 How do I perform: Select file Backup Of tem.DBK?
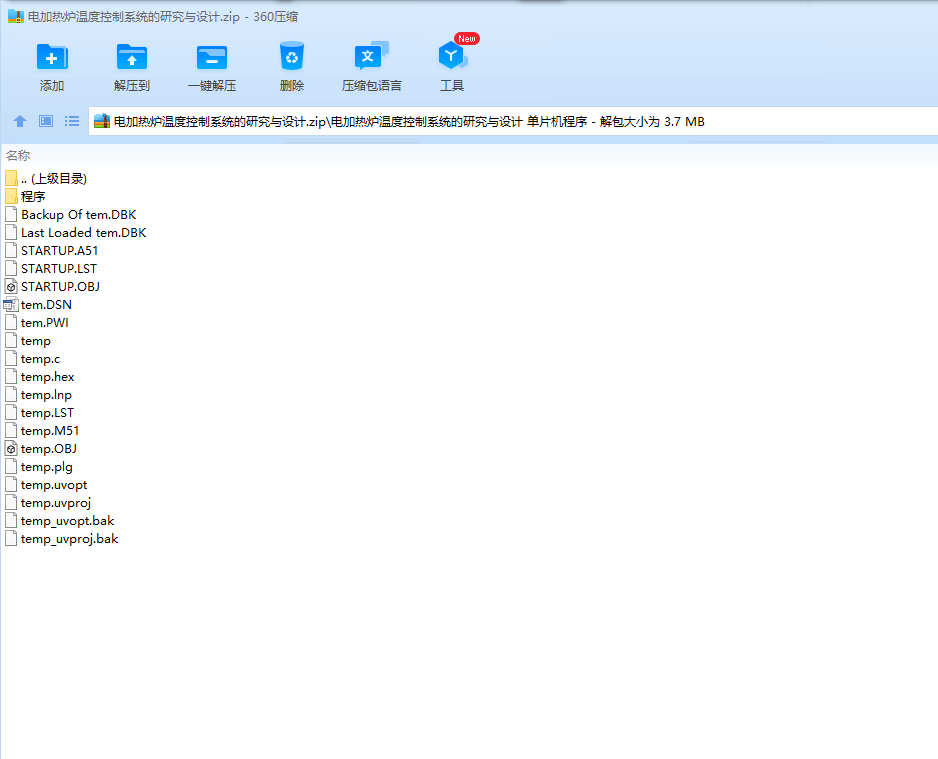pos(78,215)
